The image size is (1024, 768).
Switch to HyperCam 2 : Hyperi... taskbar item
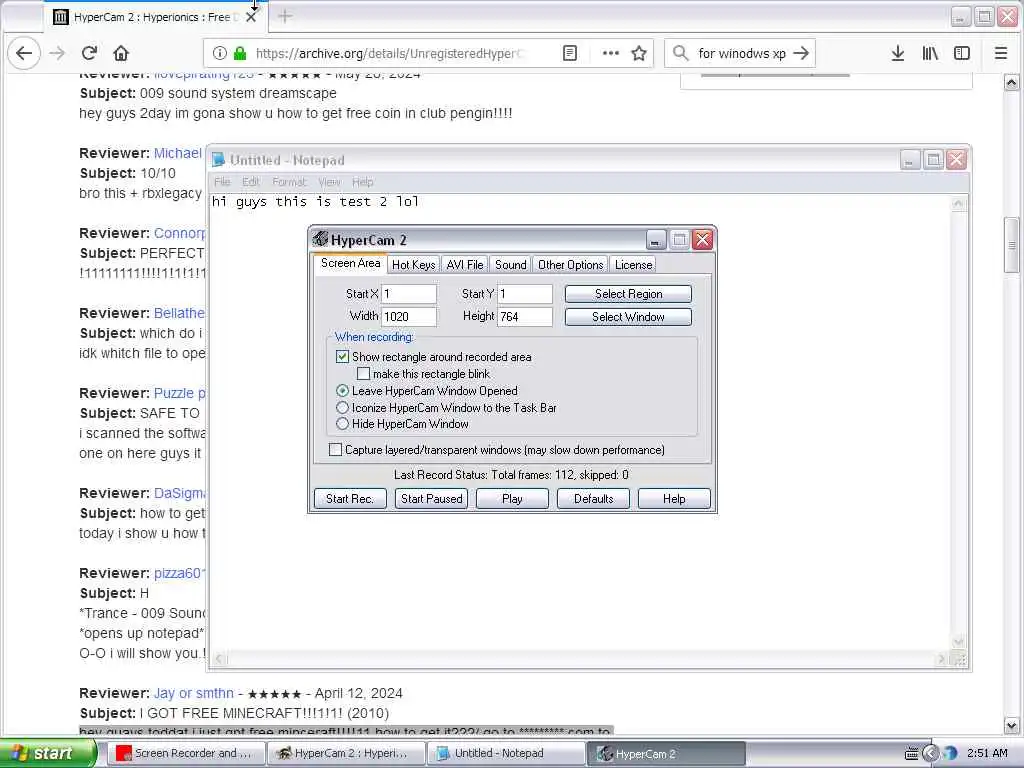coord(346,753)
